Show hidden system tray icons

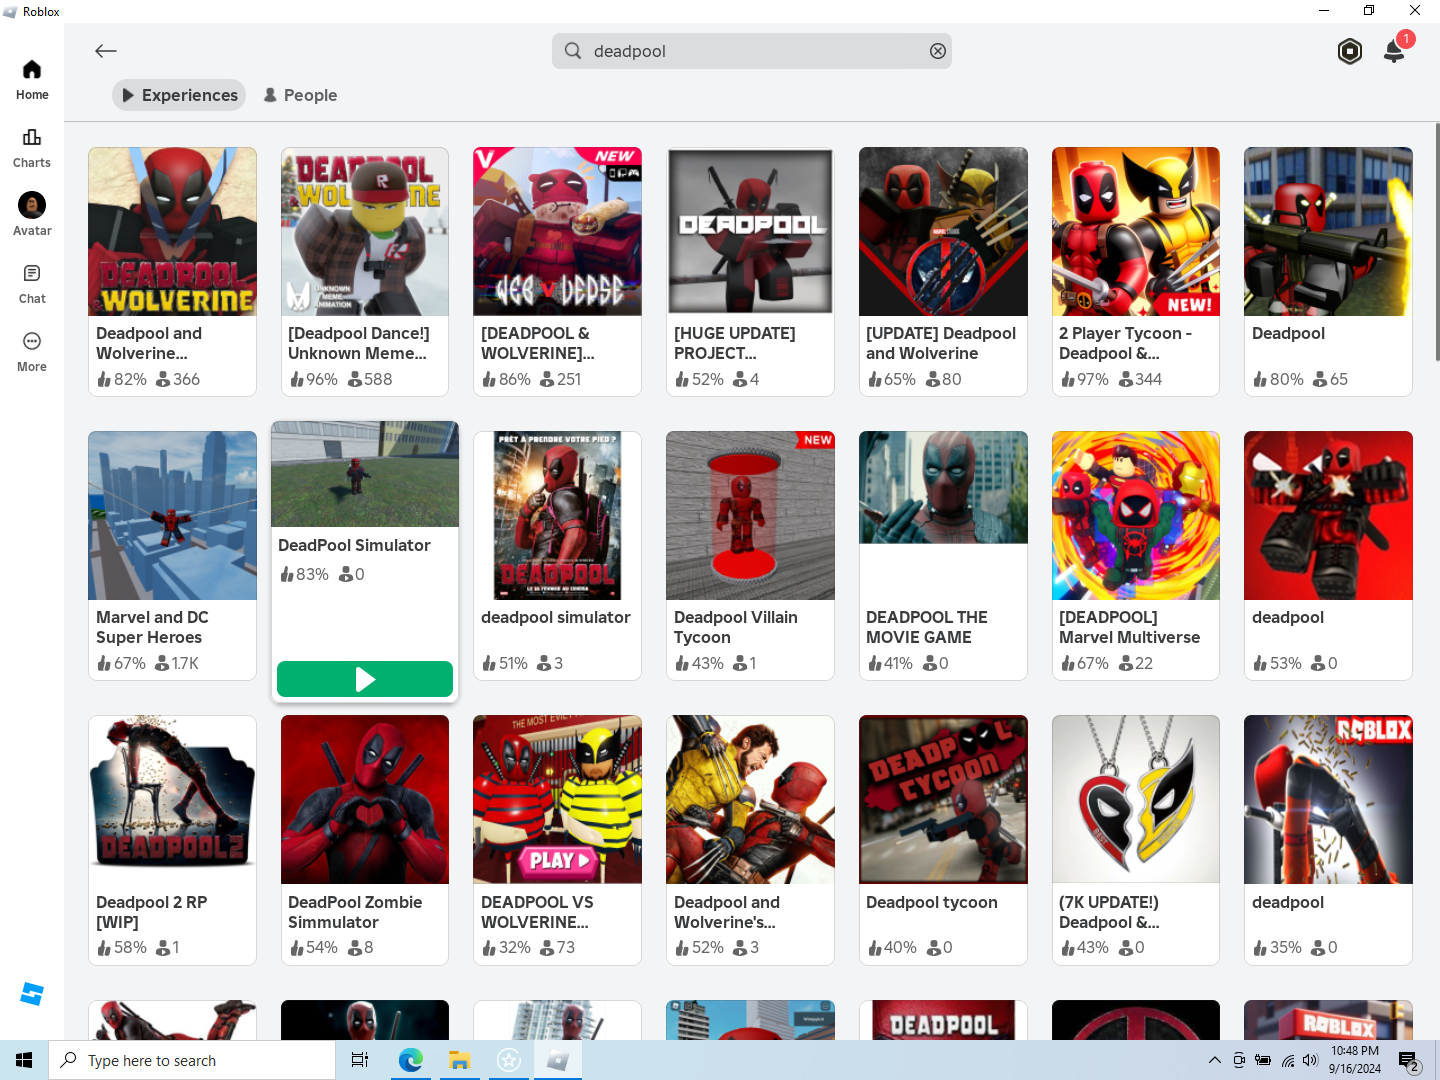[x=1214, y=1060]
